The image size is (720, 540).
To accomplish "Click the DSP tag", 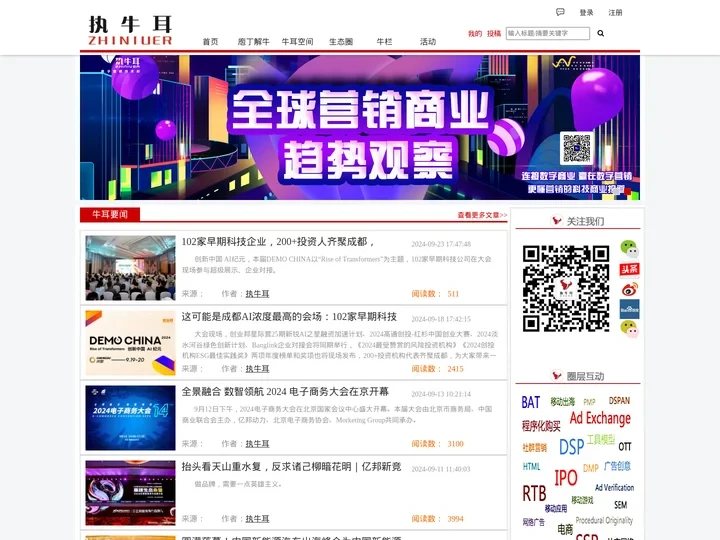I will tap(571, 446).
